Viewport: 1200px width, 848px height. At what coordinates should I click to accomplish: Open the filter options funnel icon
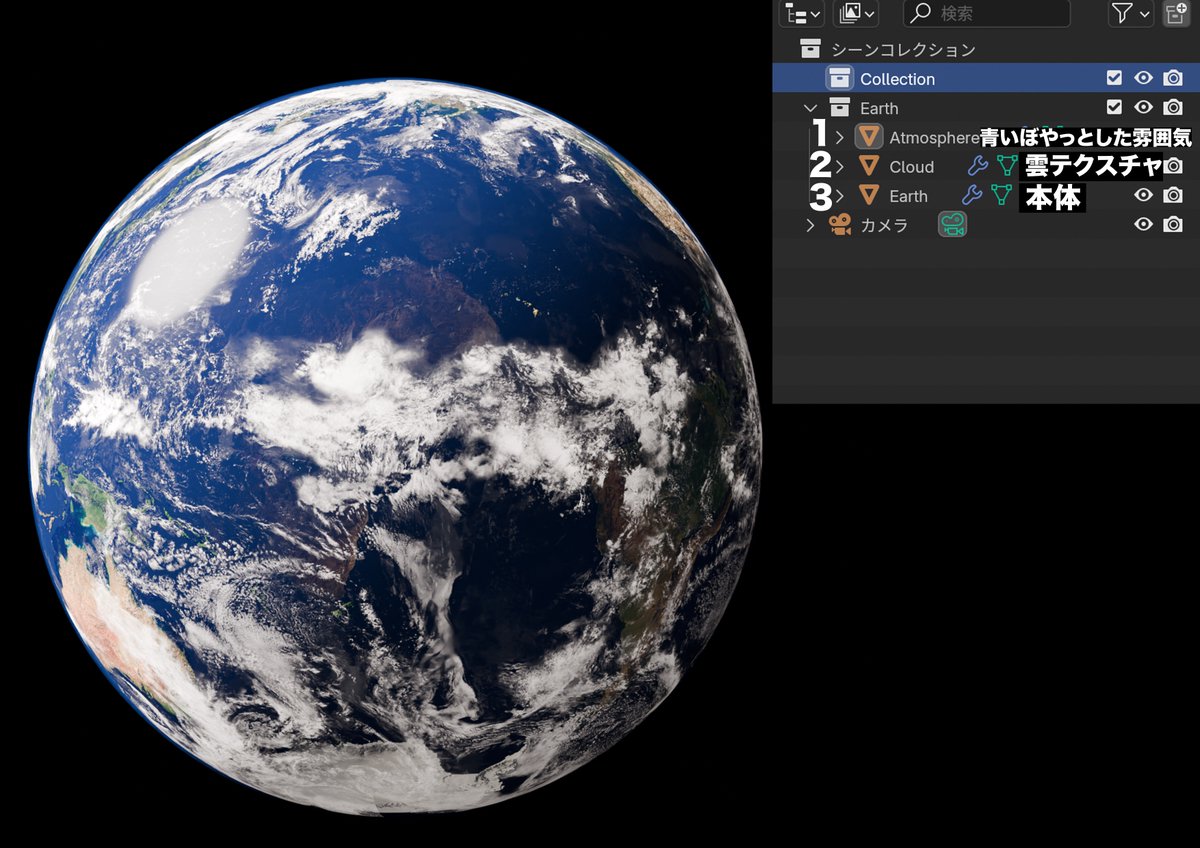tap(1124, 13)
